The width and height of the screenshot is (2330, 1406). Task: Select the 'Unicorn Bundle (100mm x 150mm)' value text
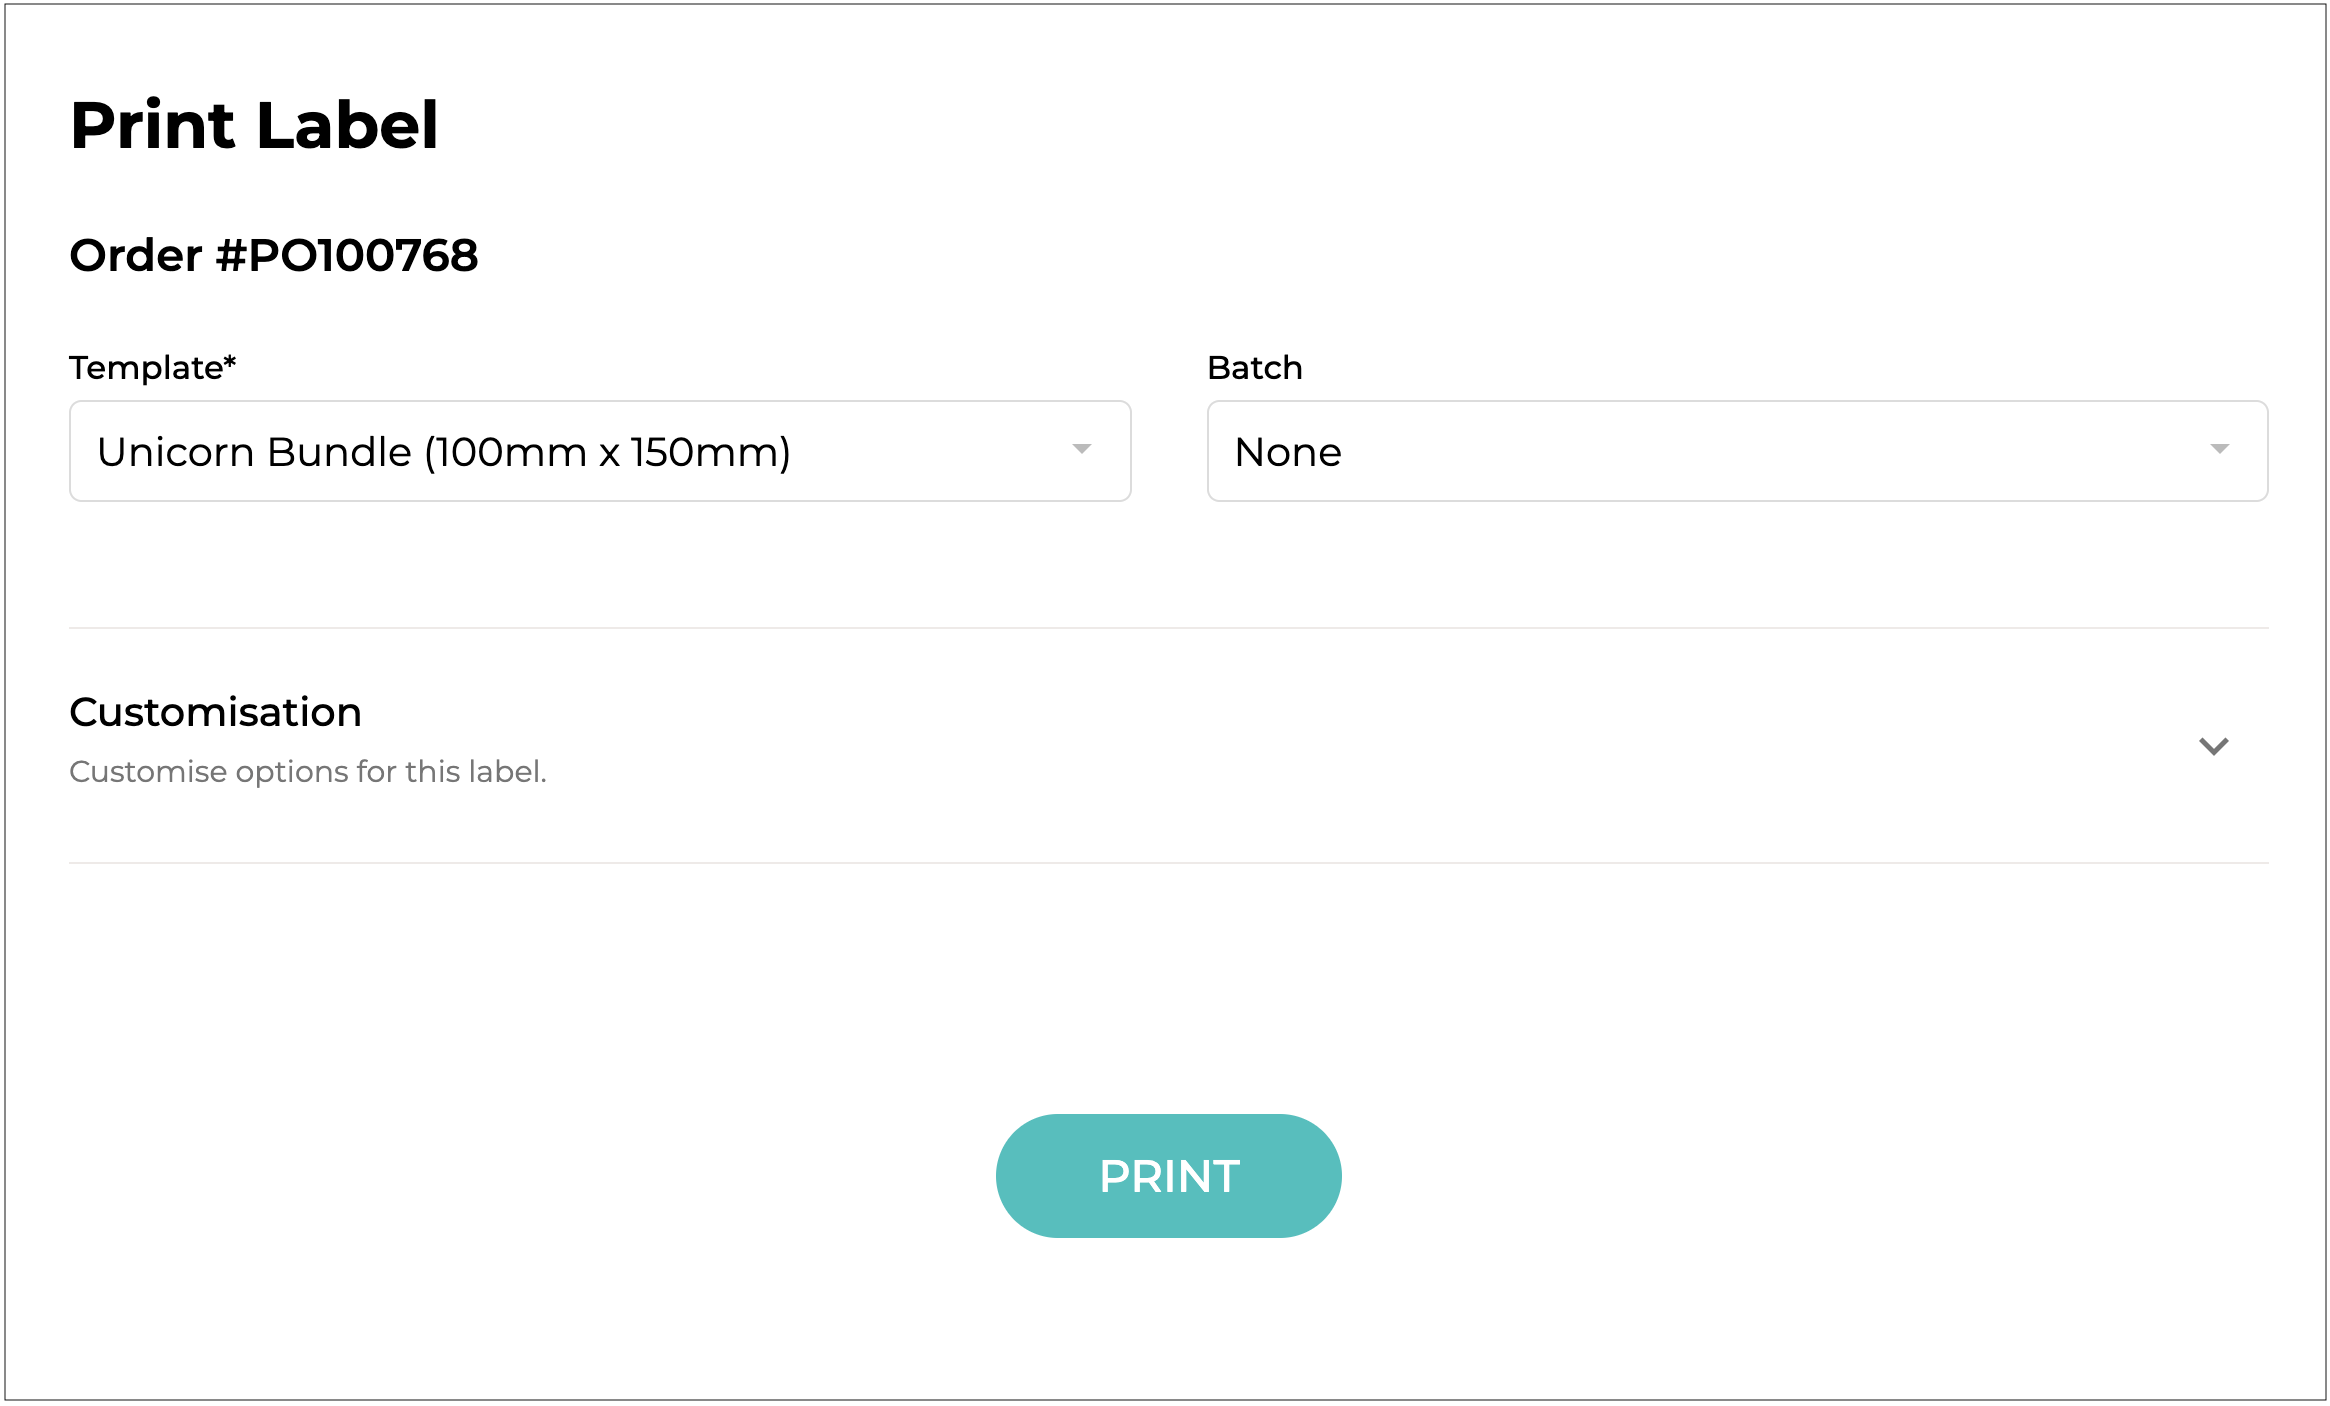pyautogui.click(x=443, y=452)
